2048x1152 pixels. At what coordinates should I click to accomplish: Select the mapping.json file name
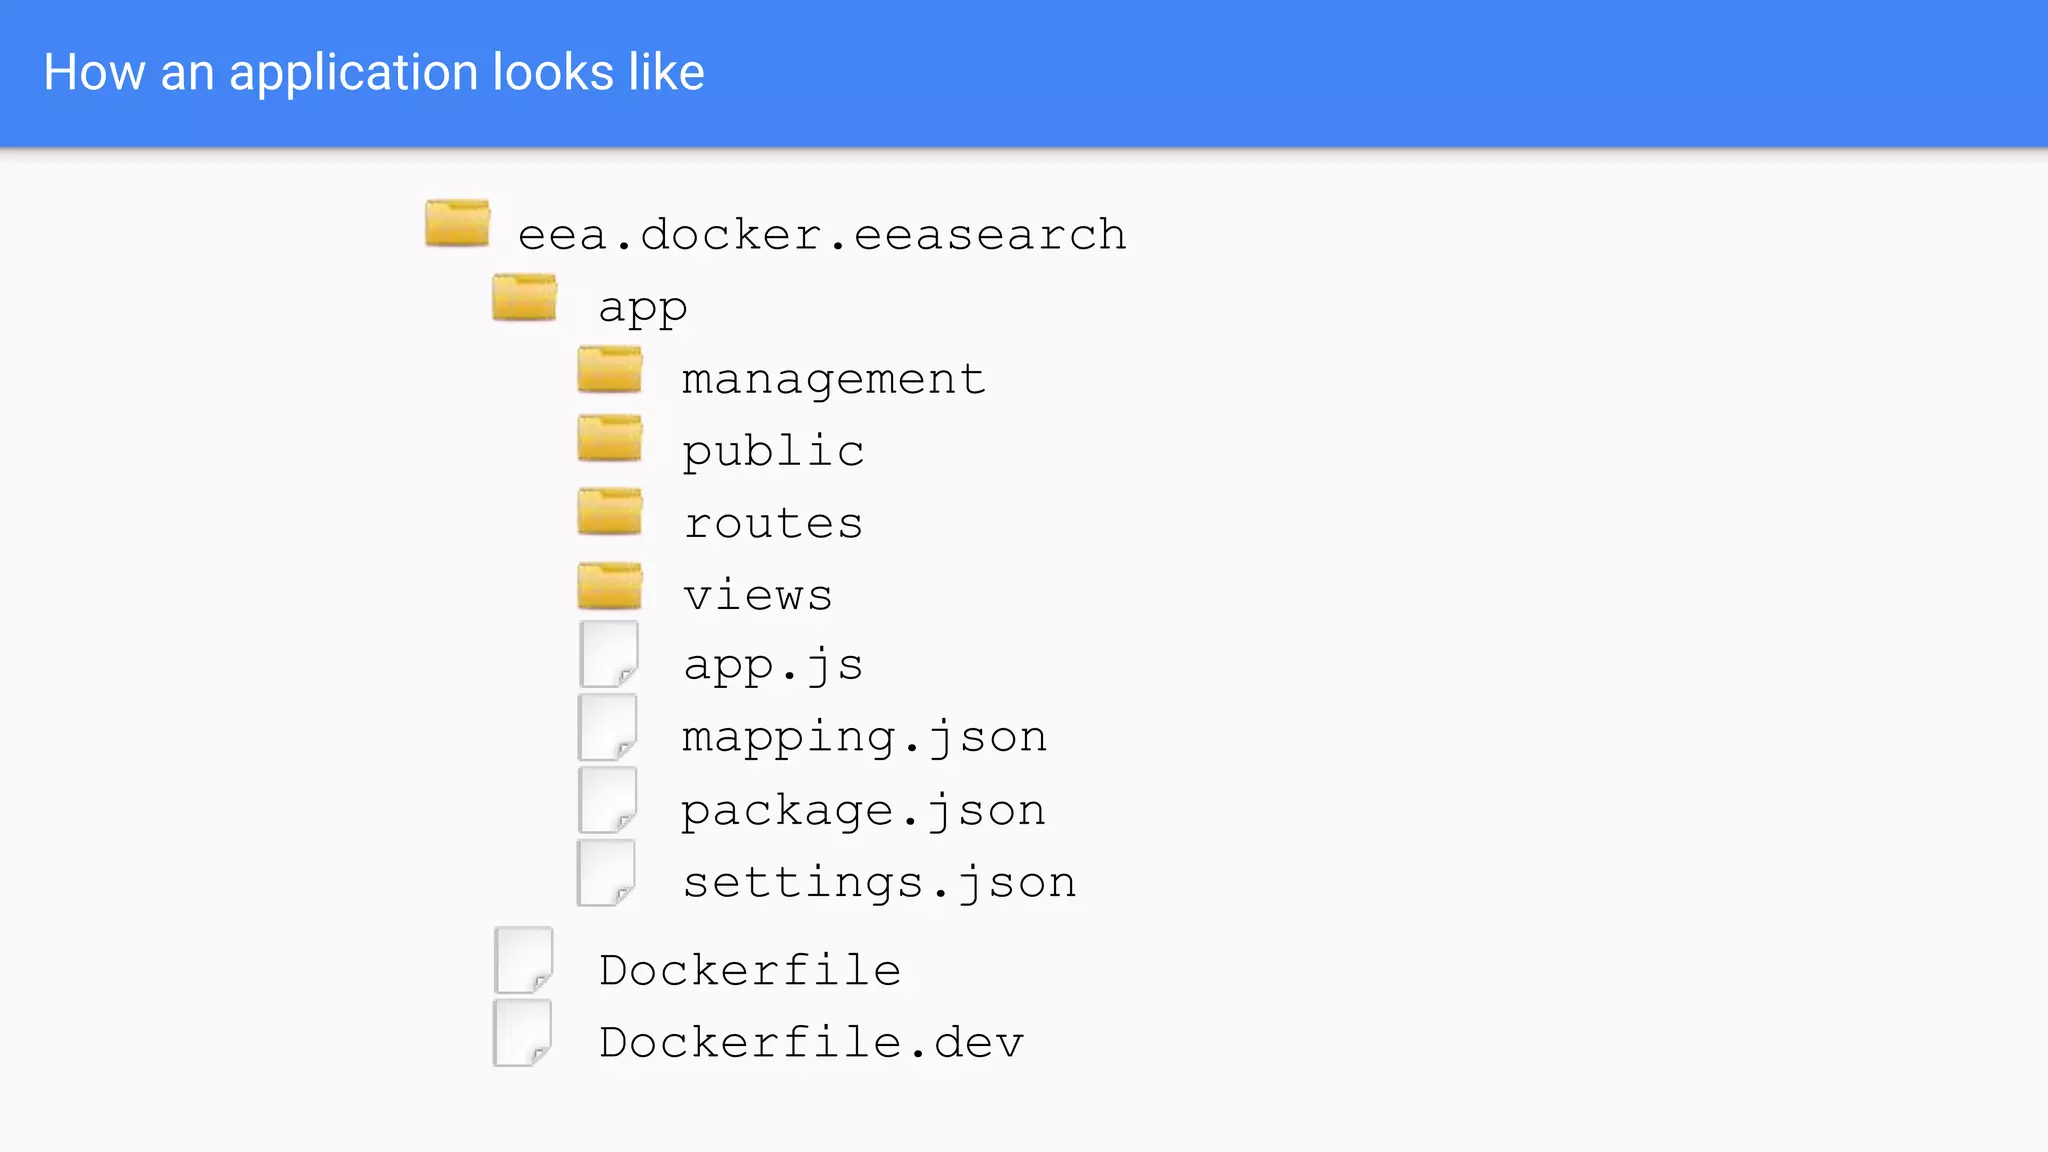click(x=865, y=739)
